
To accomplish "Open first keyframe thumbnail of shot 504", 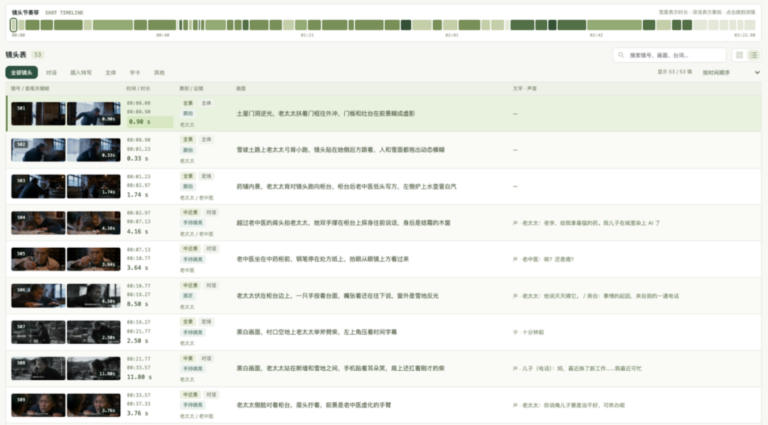I will click(38, 223).
